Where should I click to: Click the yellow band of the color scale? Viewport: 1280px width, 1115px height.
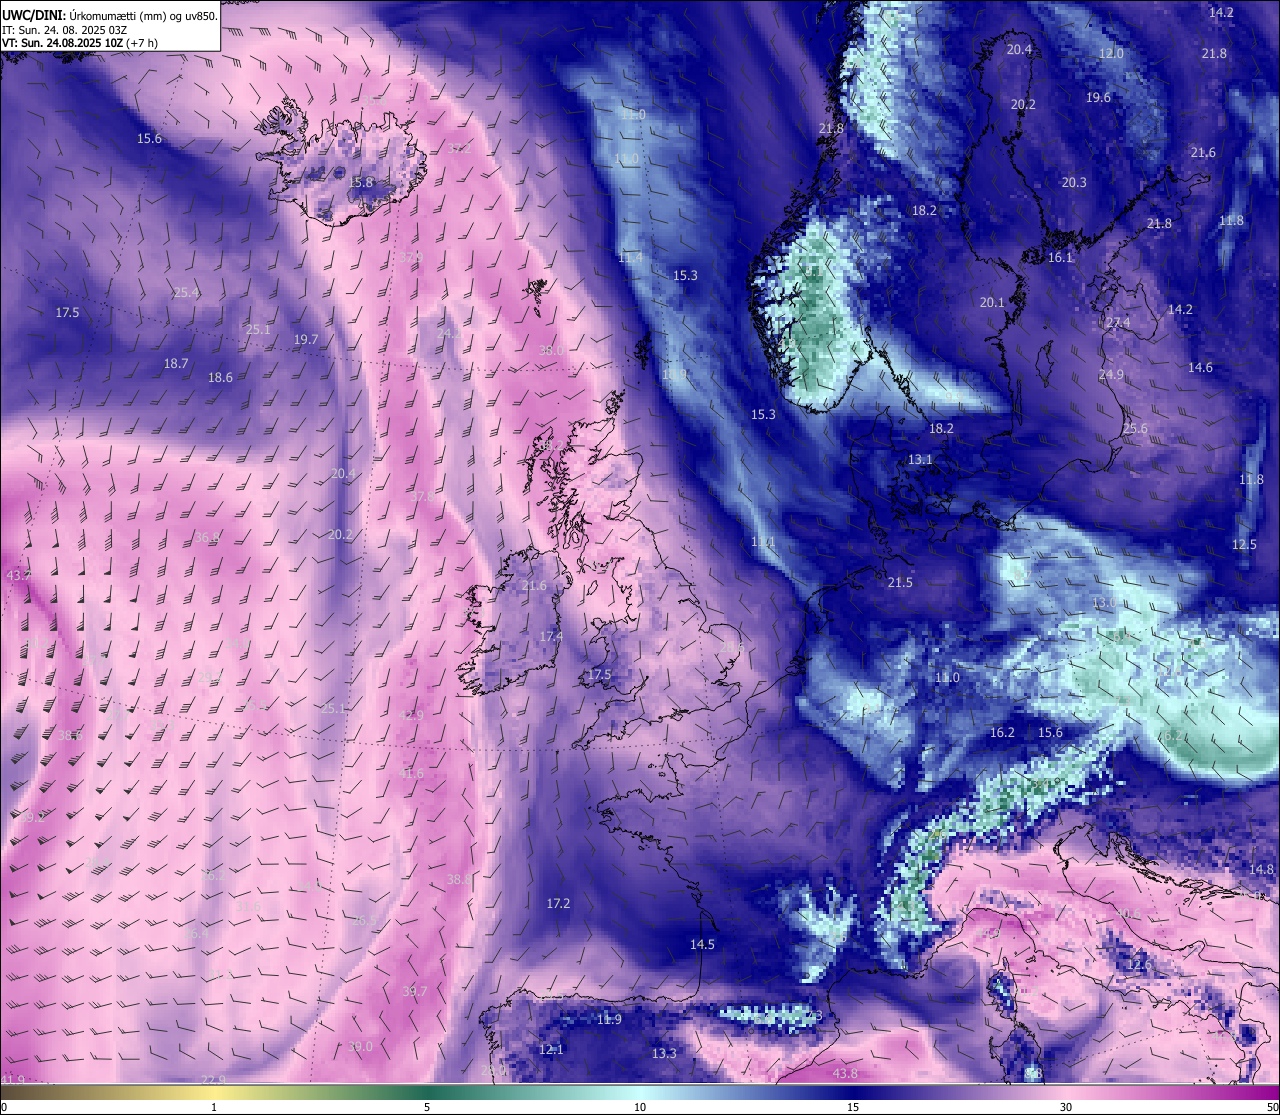(x=214, y=1093)
